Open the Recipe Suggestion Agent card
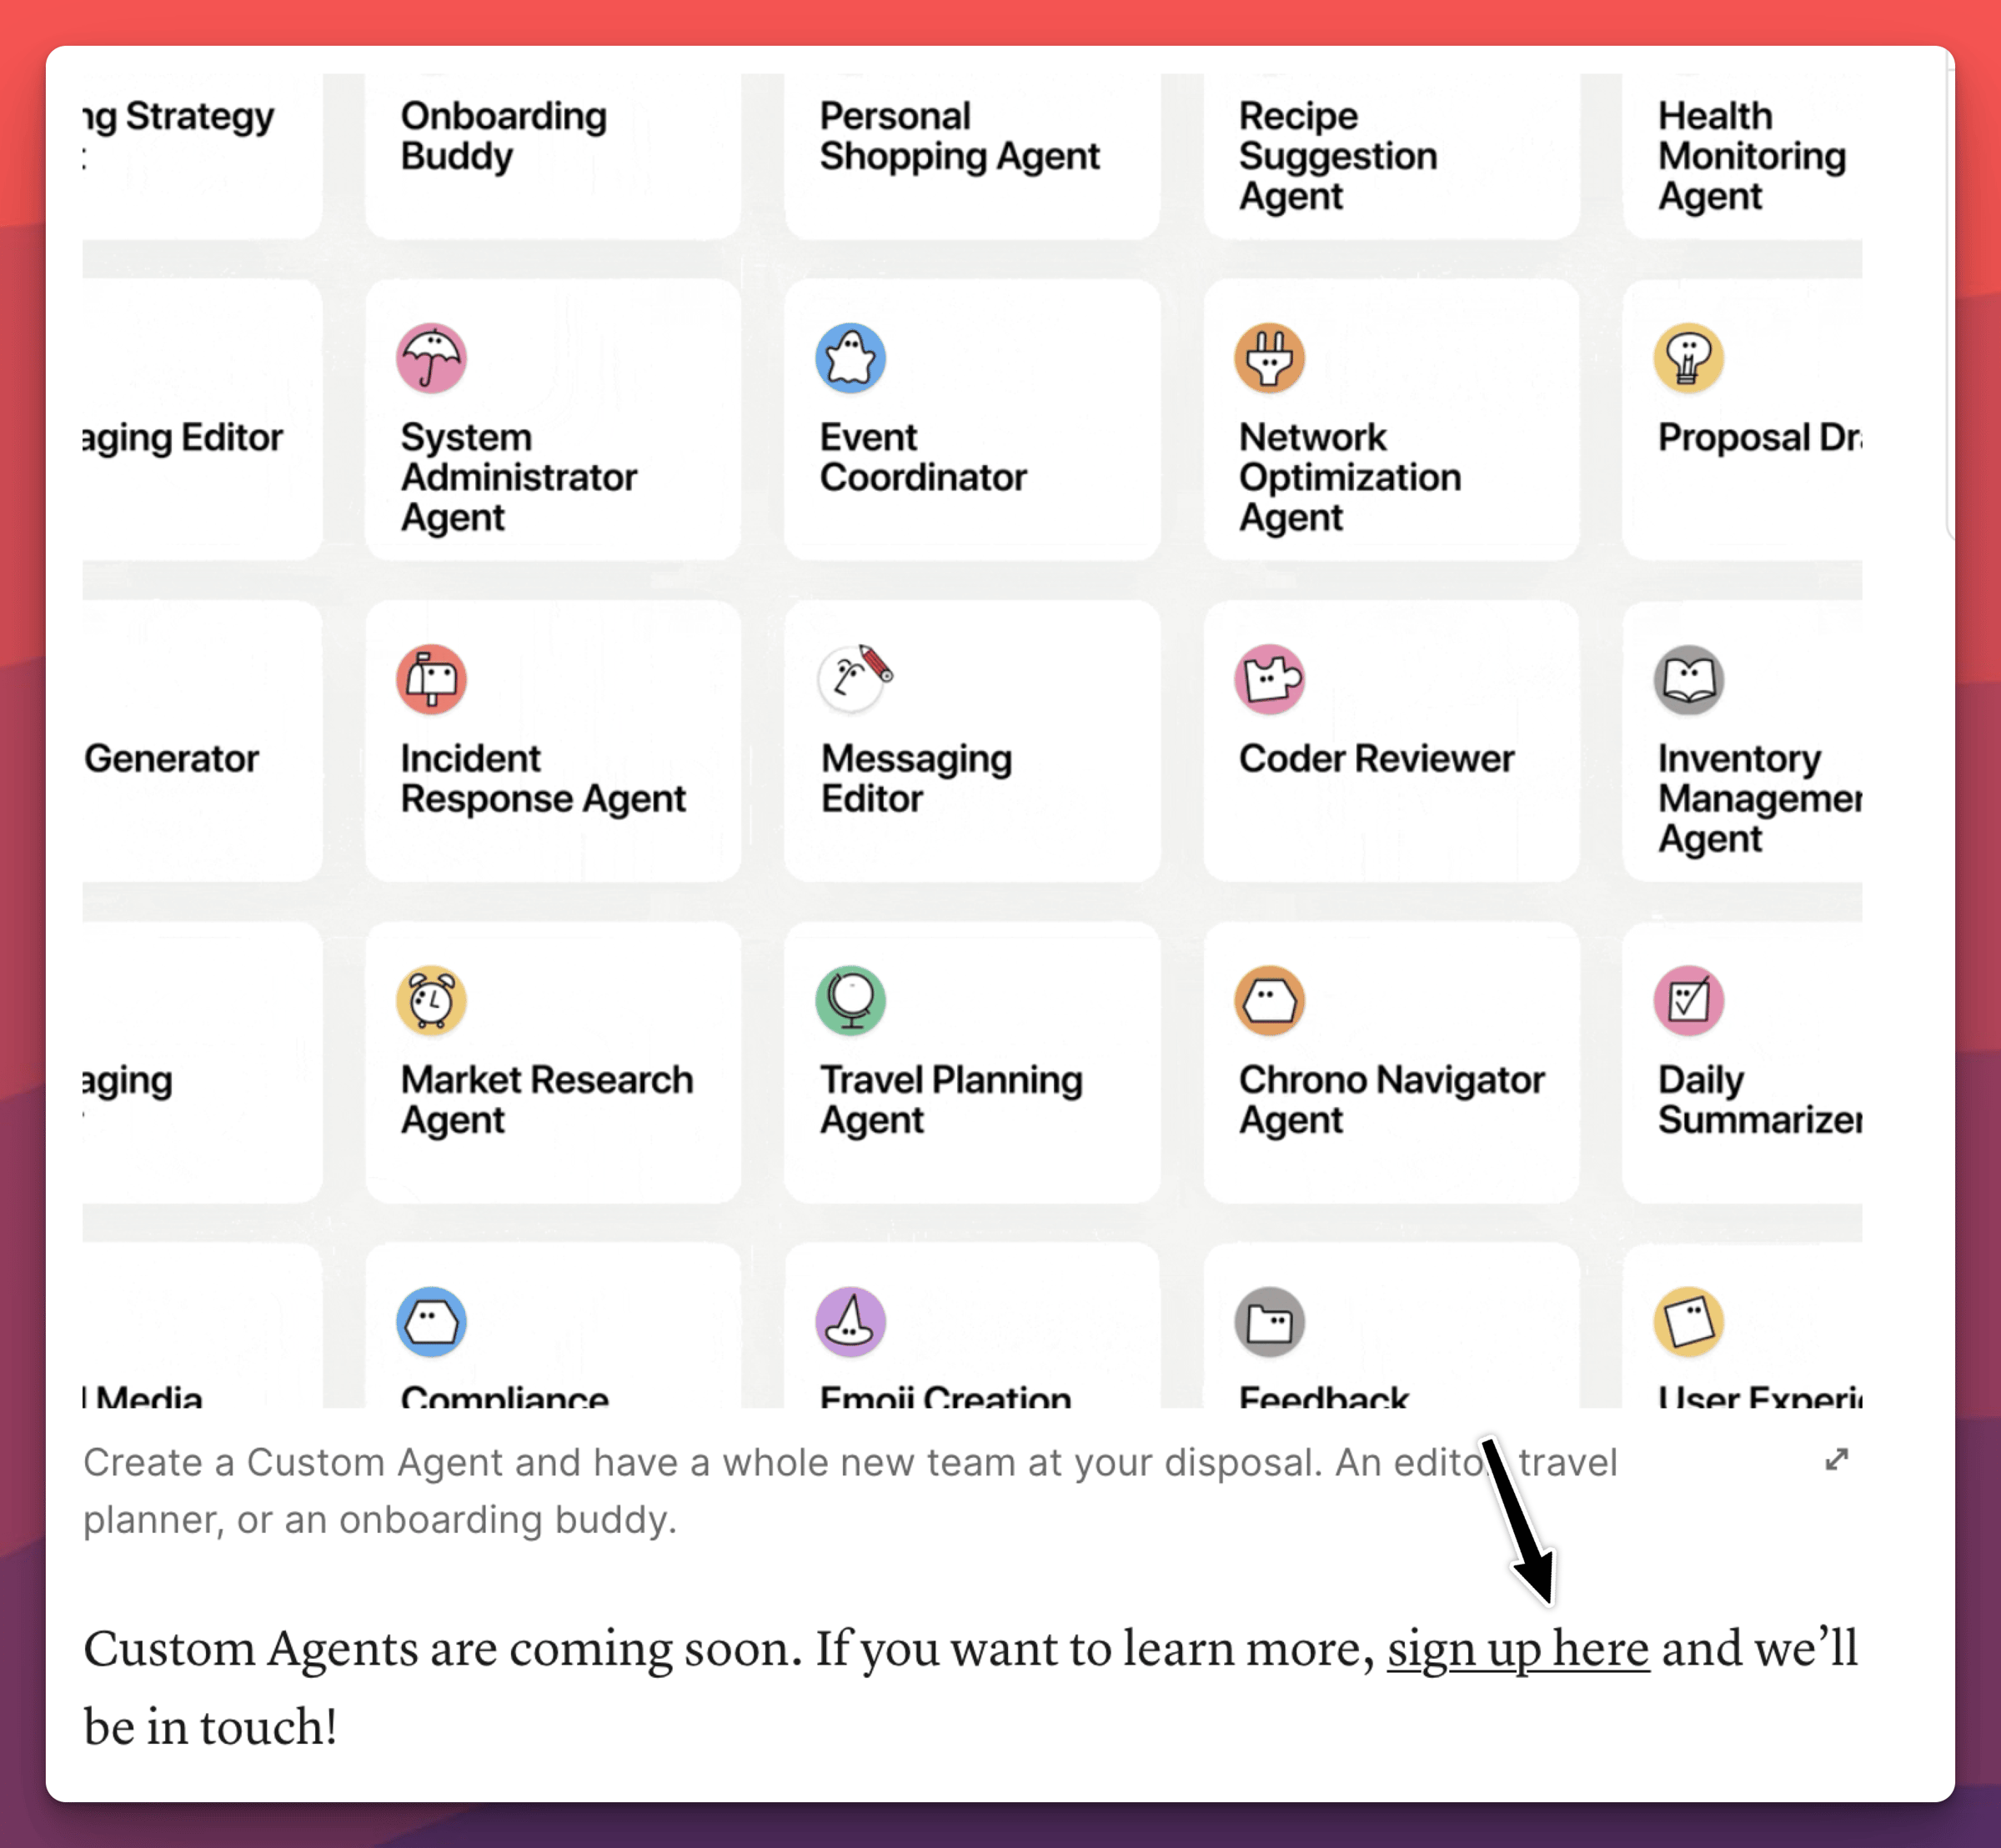Image resolution: width=2001 pixels, height=1848 pixels. 1390,155
